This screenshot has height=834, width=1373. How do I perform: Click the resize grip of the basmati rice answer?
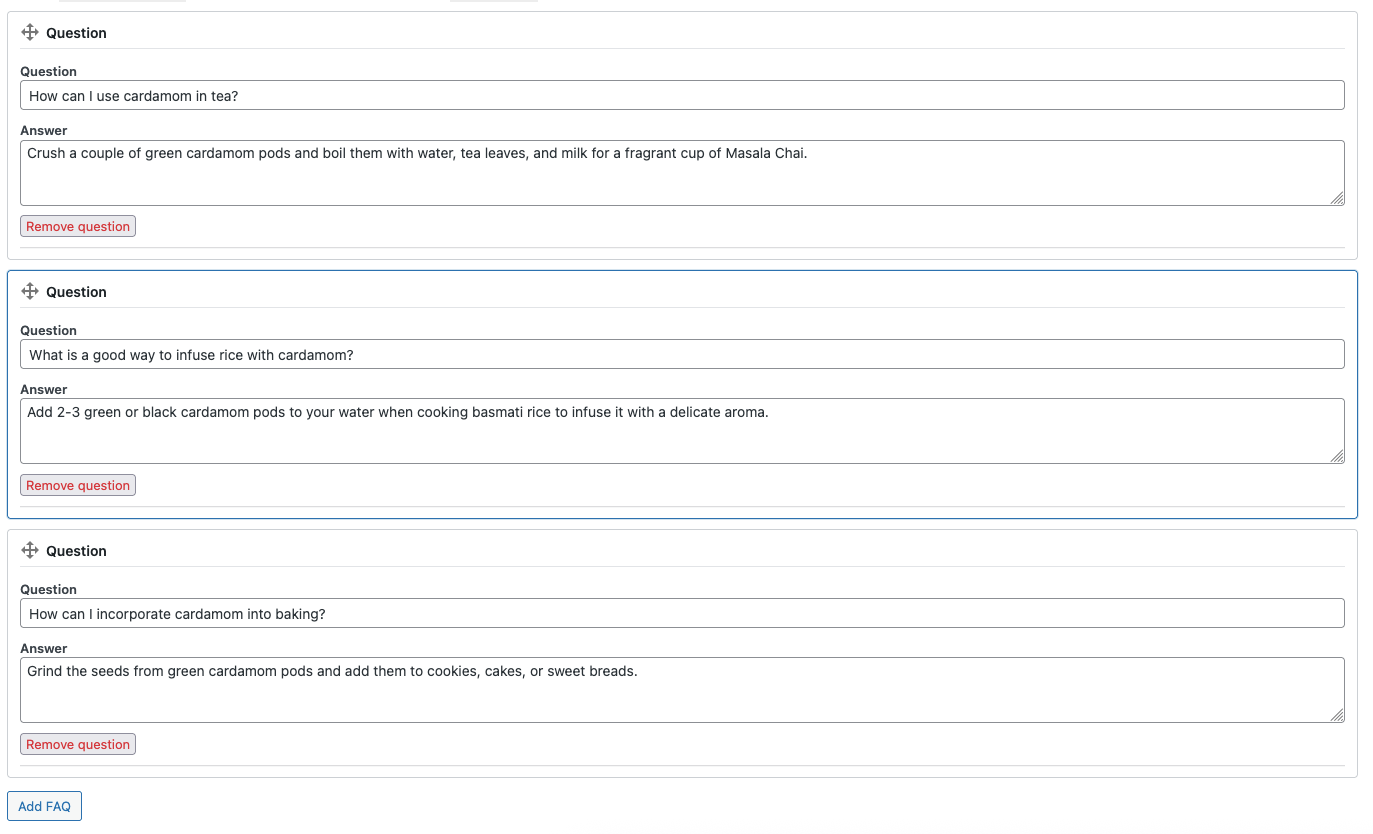click(x=1337, y=458)
